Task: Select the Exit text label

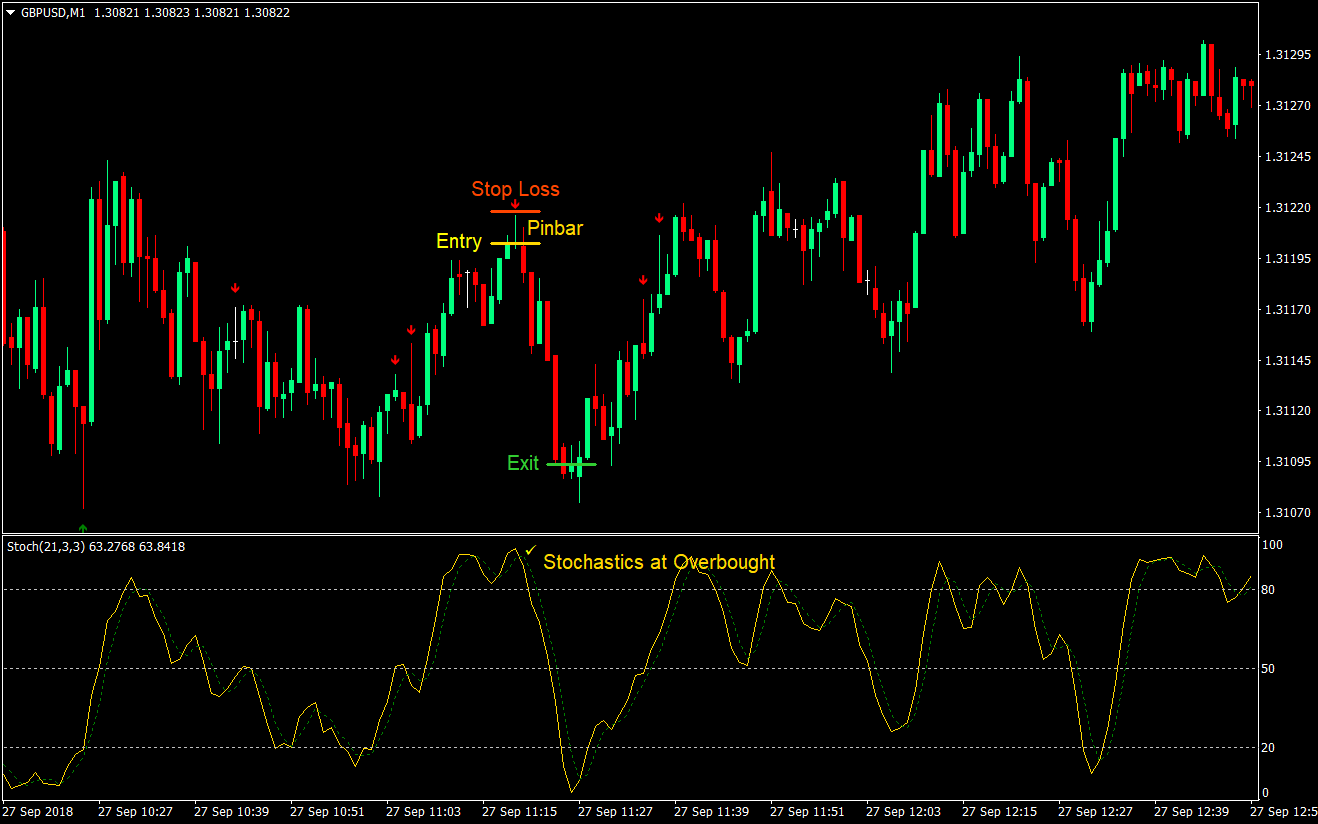Action: pyautogui.click(x=522, y=463)
